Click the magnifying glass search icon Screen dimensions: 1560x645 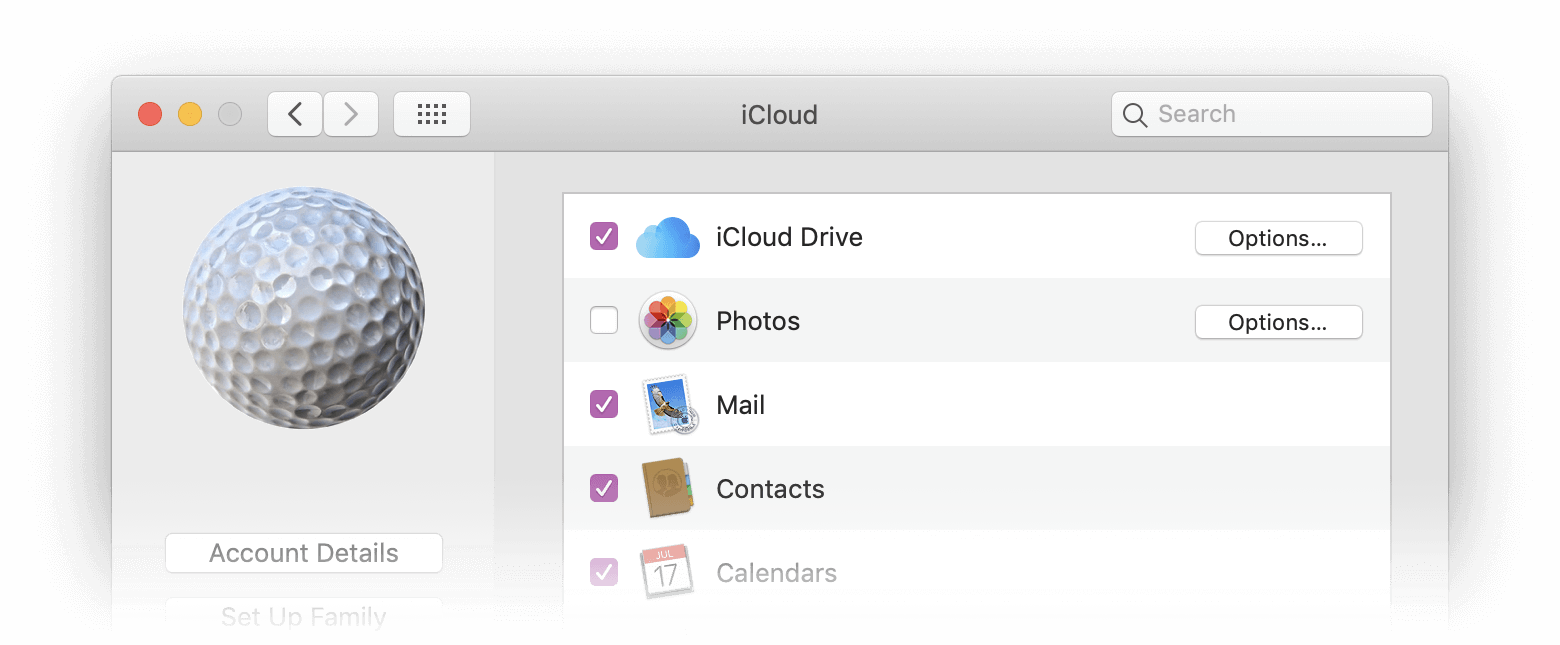tap(1135, 115)
